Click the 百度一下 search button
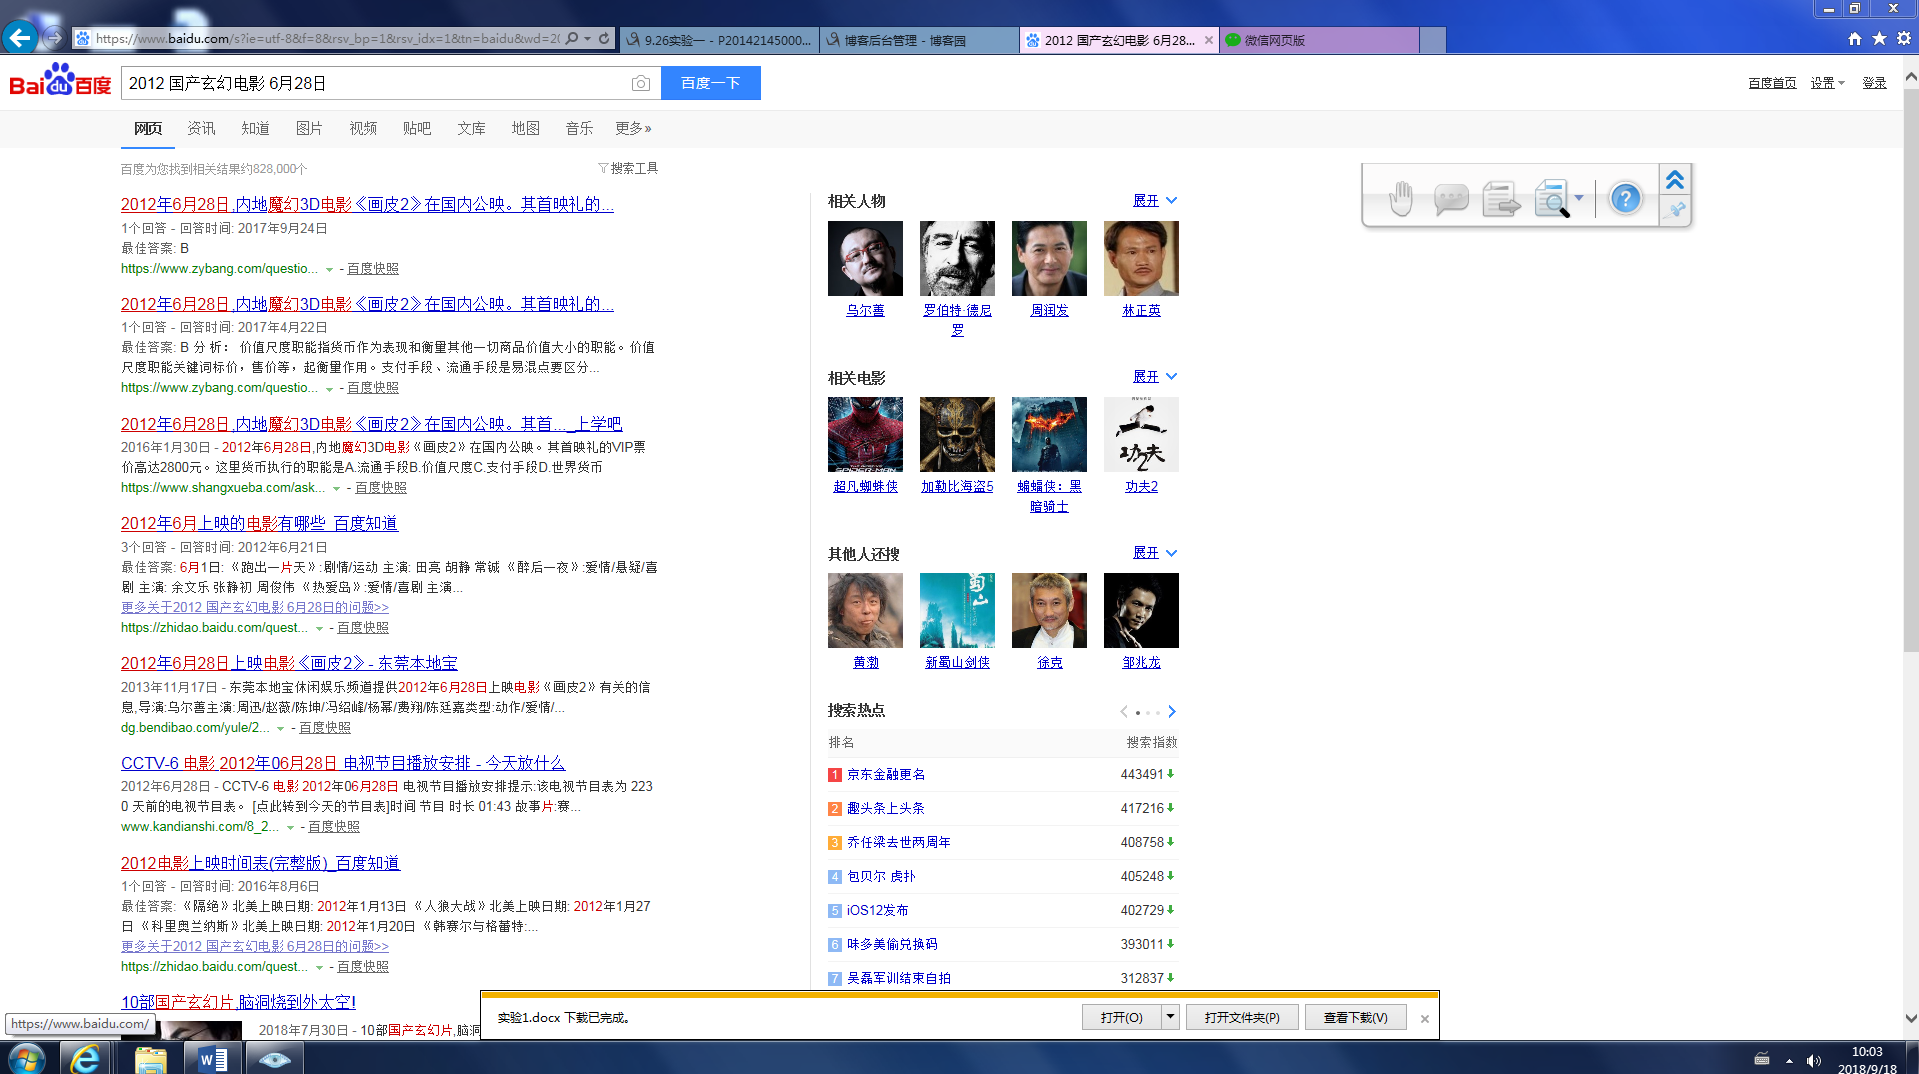Viewport: 1919px width, 1074px height. click(711, 83)
